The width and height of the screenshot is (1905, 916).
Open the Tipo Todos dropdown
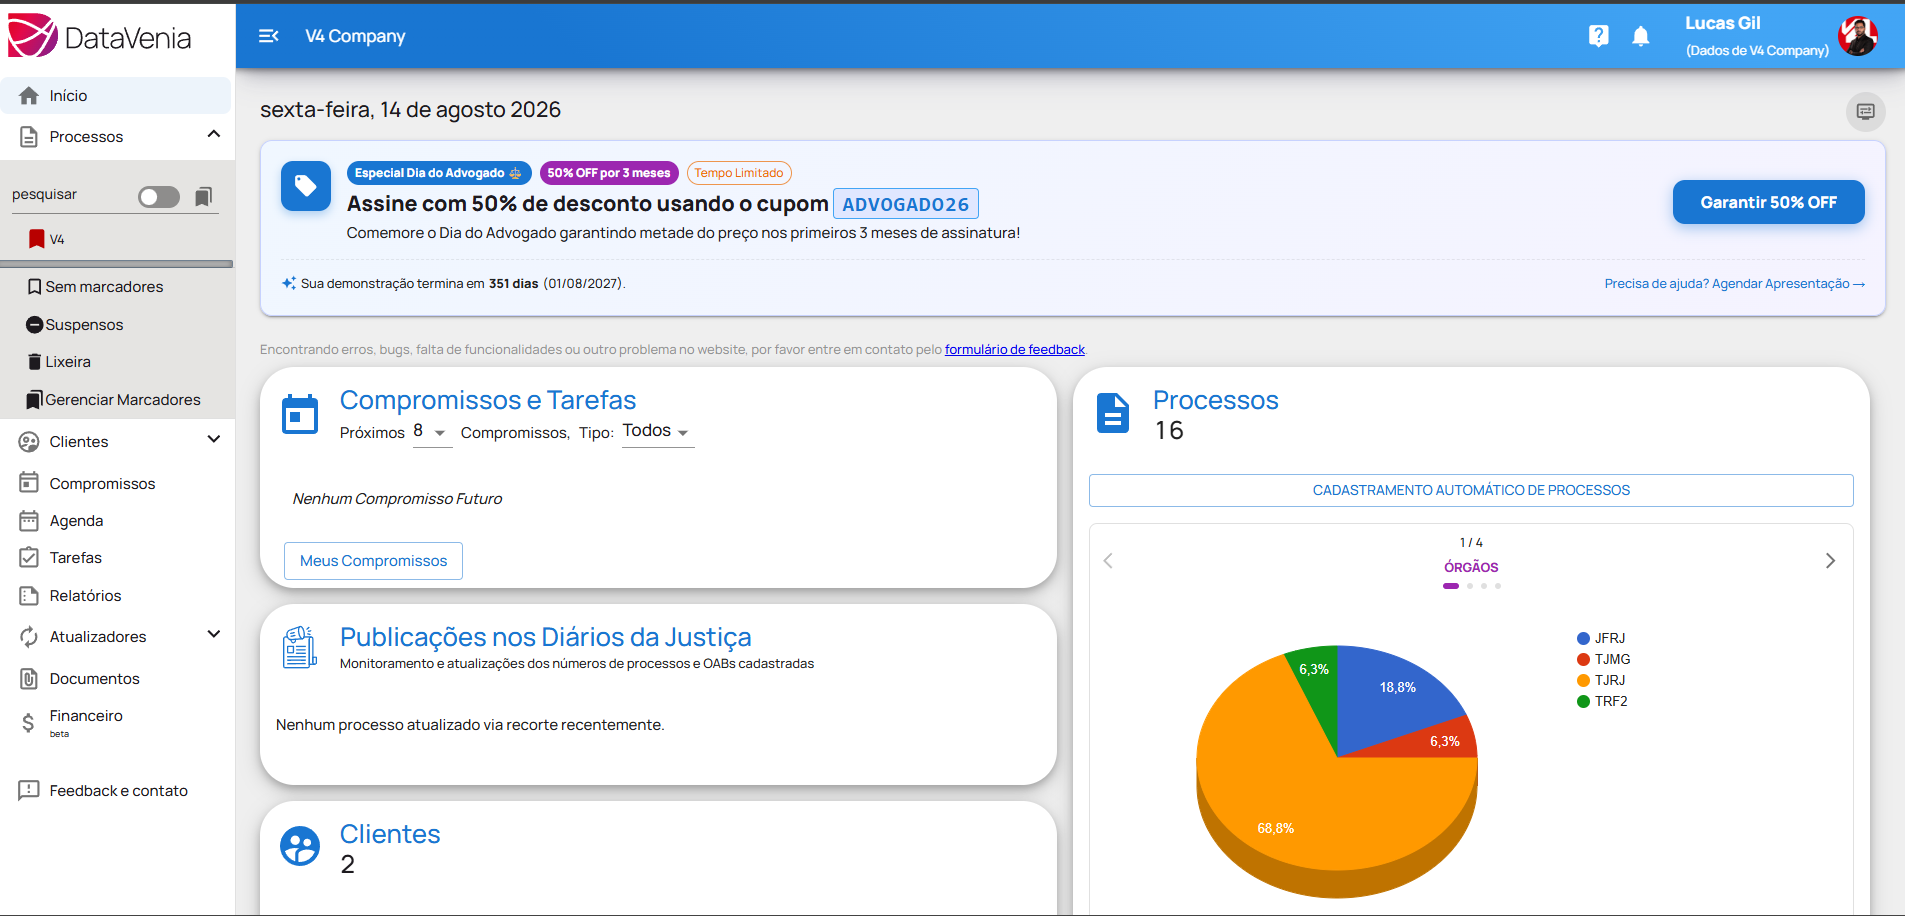pyautogui.click(x=658, y=432)
